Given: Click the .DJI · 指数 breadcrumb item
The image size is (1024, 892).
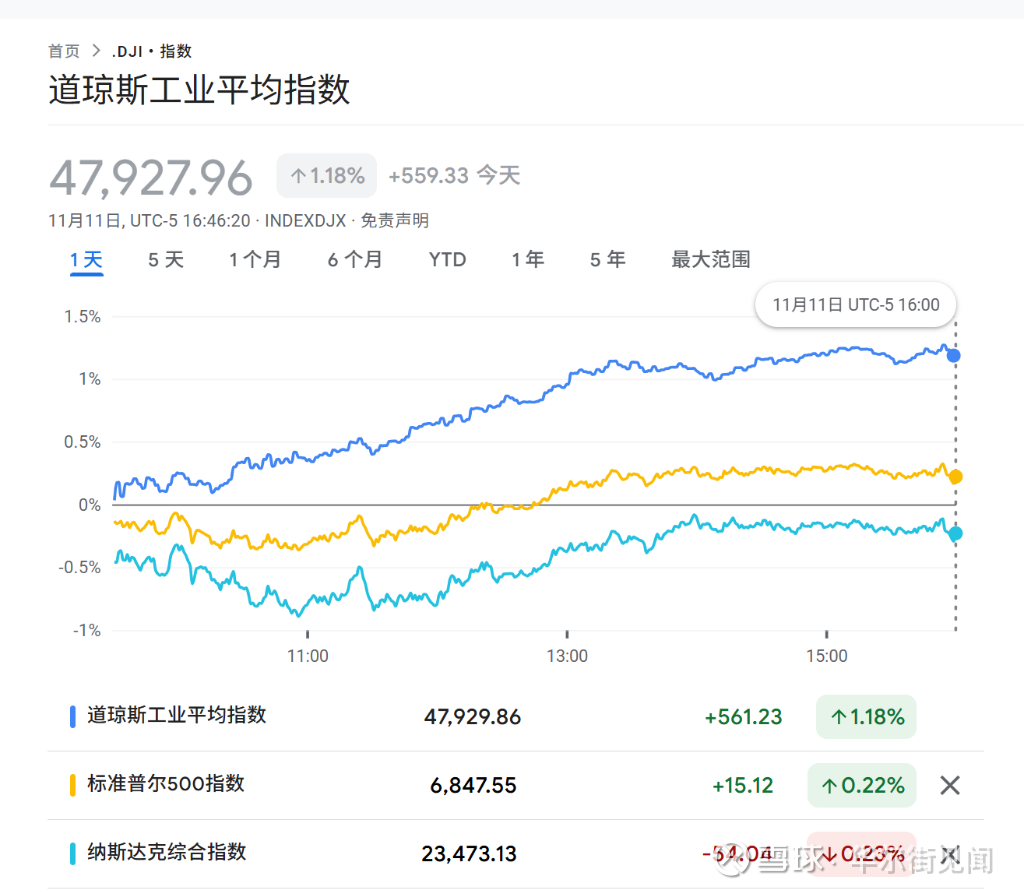Looking at the screenshot, I should [x=152, y=51].
